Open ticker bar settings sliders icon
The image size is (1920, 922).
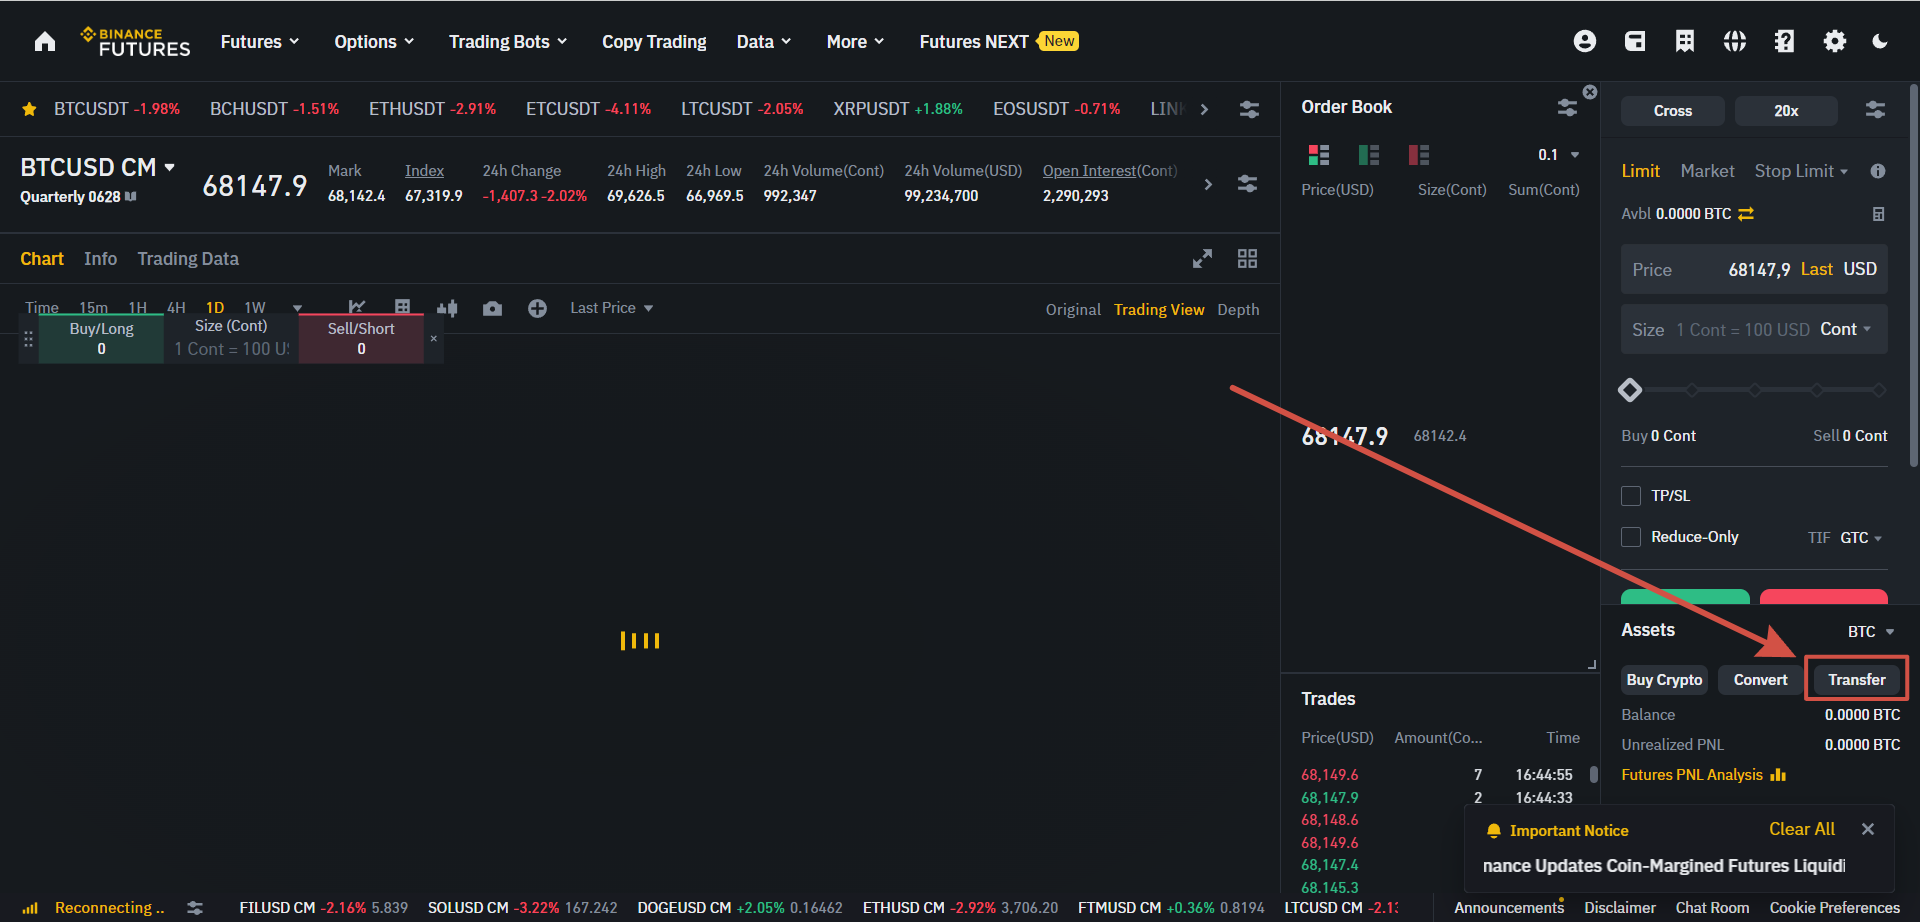1249,109
